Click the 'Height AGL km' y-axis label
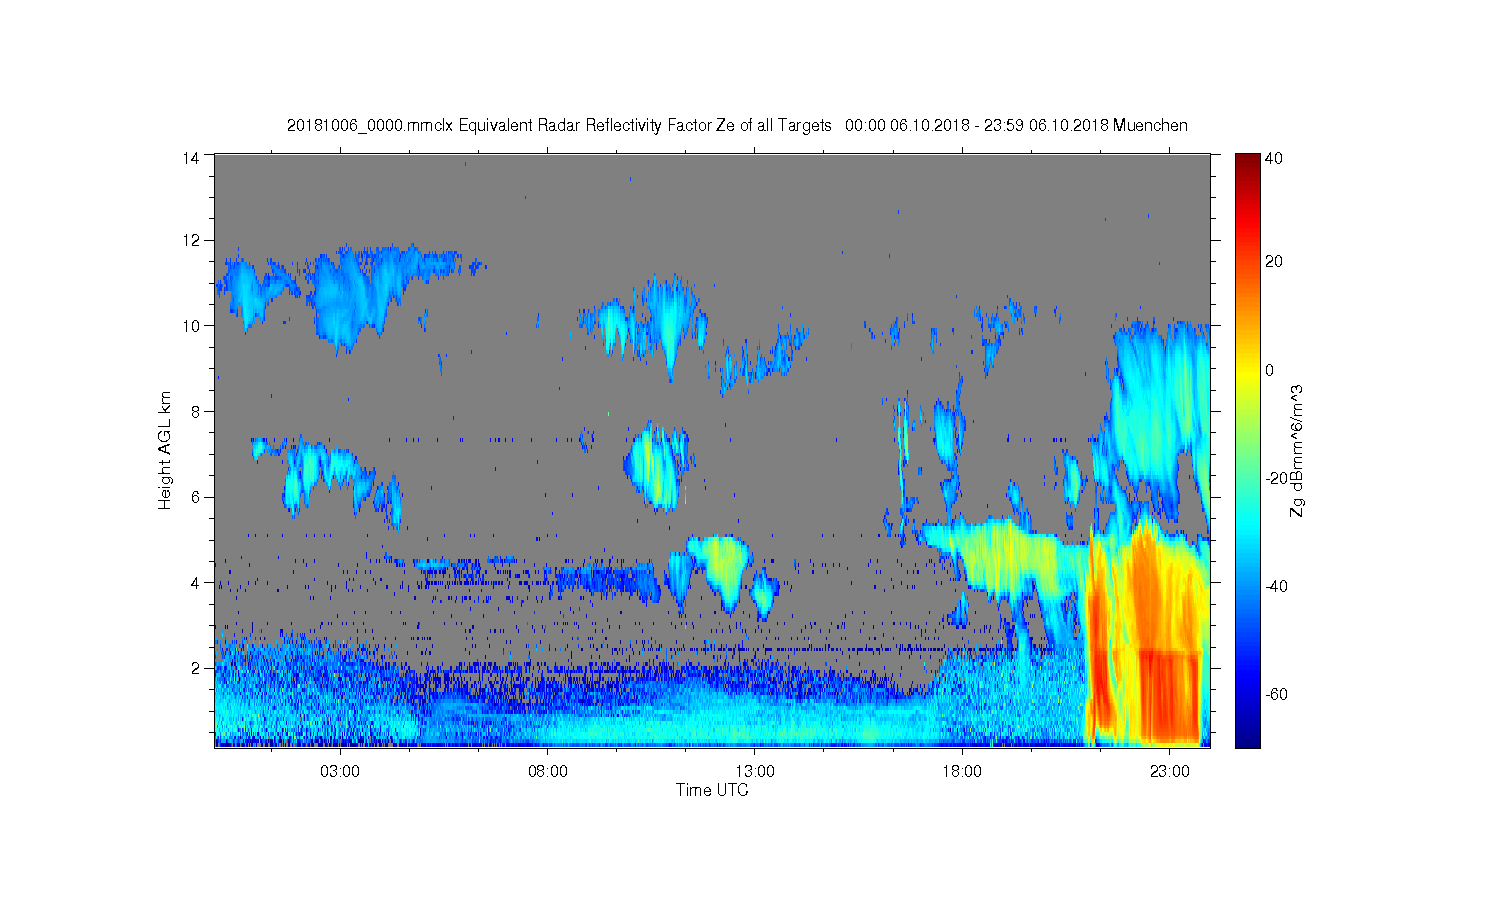 pyautogui.click(x=165, y=450)
